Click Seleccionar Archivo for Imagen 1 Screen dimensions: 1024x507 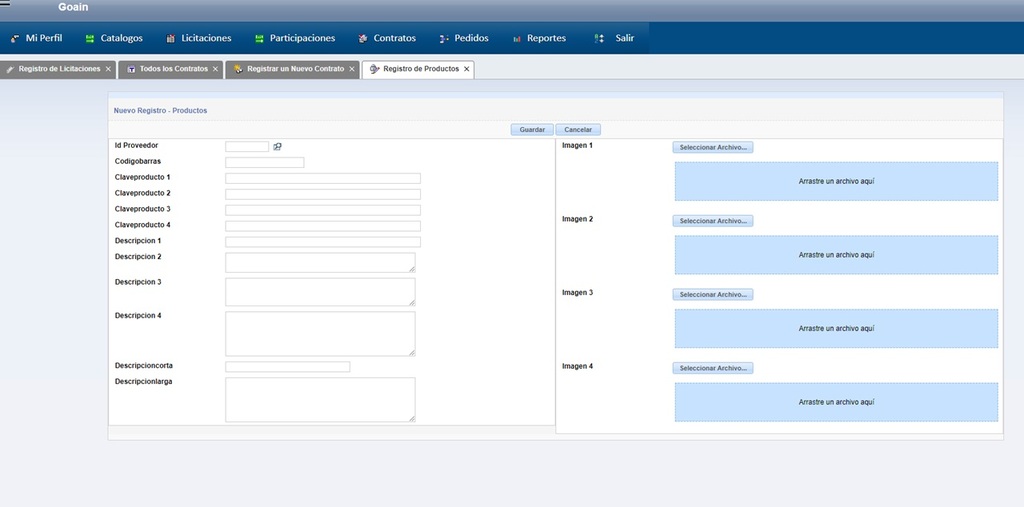(712, 147)
